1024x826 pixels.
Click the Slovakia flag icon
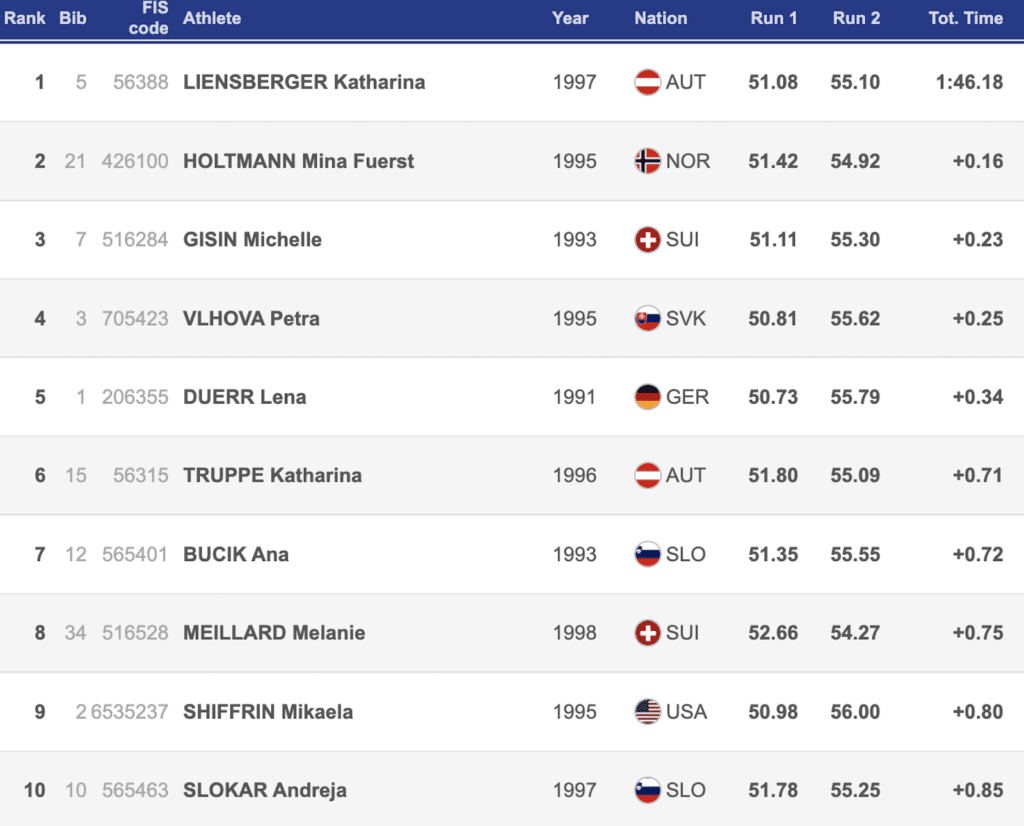[x=648, y=318]
